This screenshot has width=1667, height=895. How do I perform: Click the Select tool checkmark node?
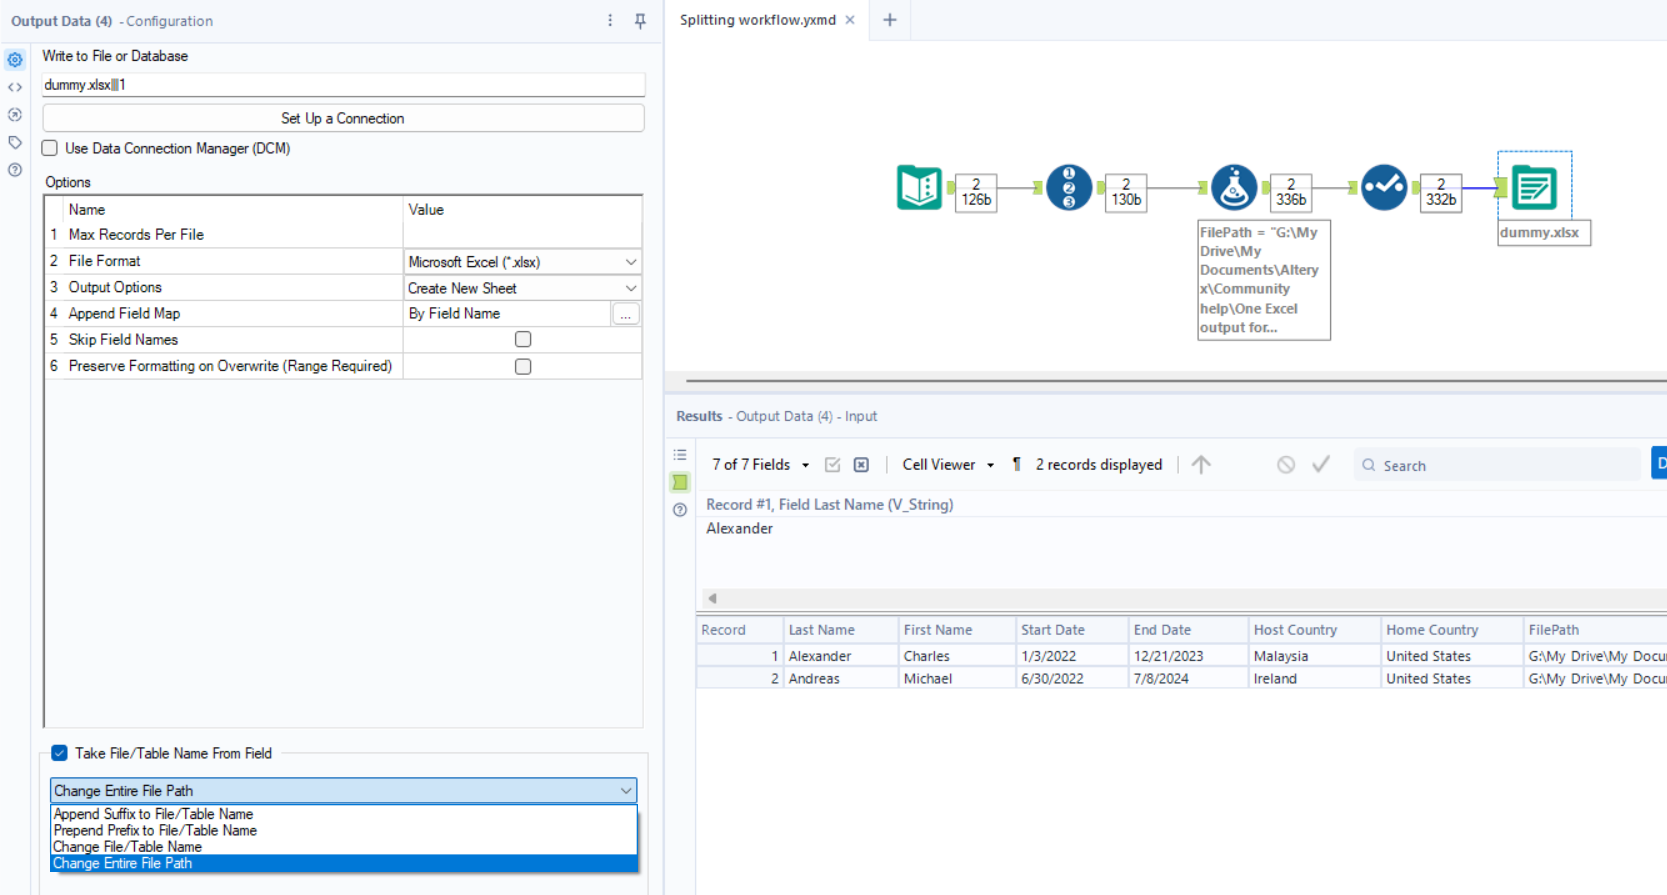[1383, 187]
